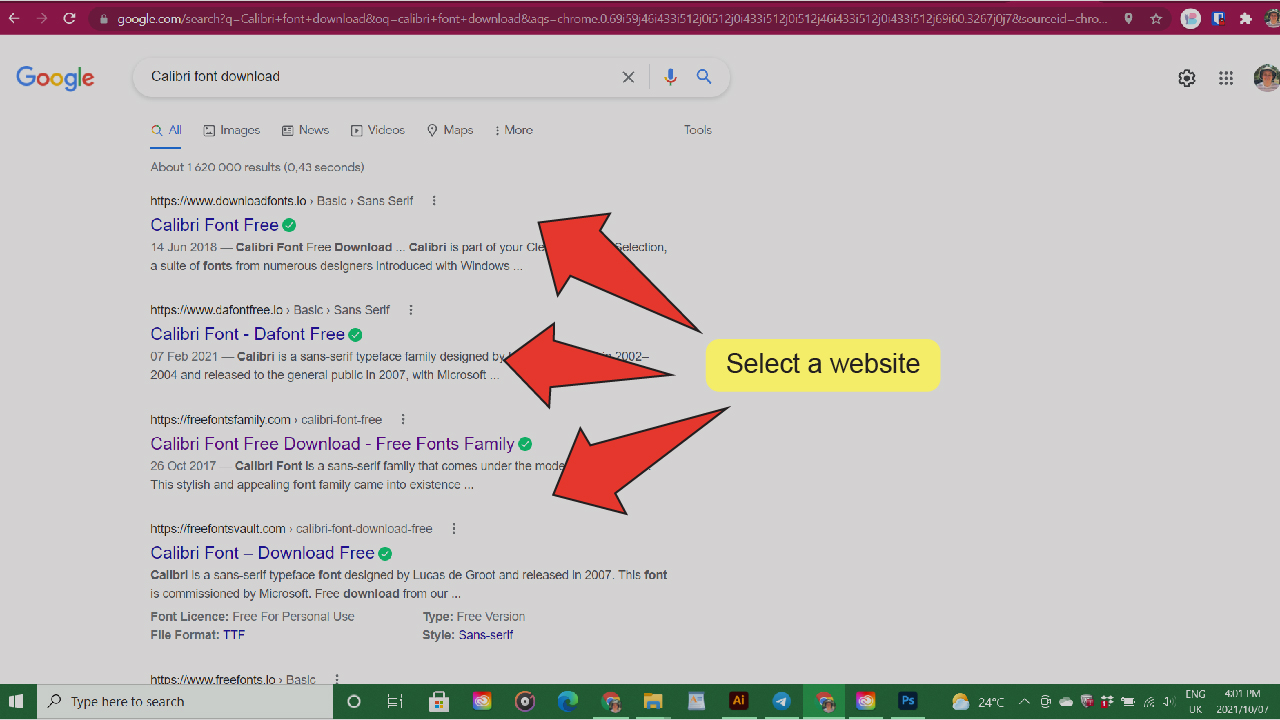Switch to the News tab
The image size is (1280, 720).
(305, 130)
